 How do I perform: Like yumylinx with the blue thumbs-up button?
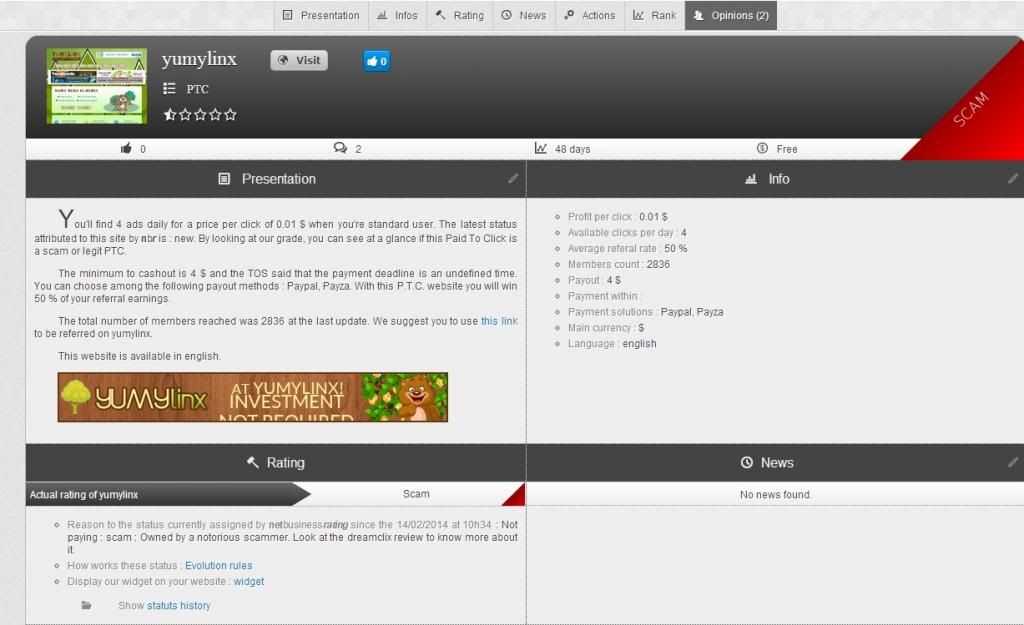[x=377, y=61]
